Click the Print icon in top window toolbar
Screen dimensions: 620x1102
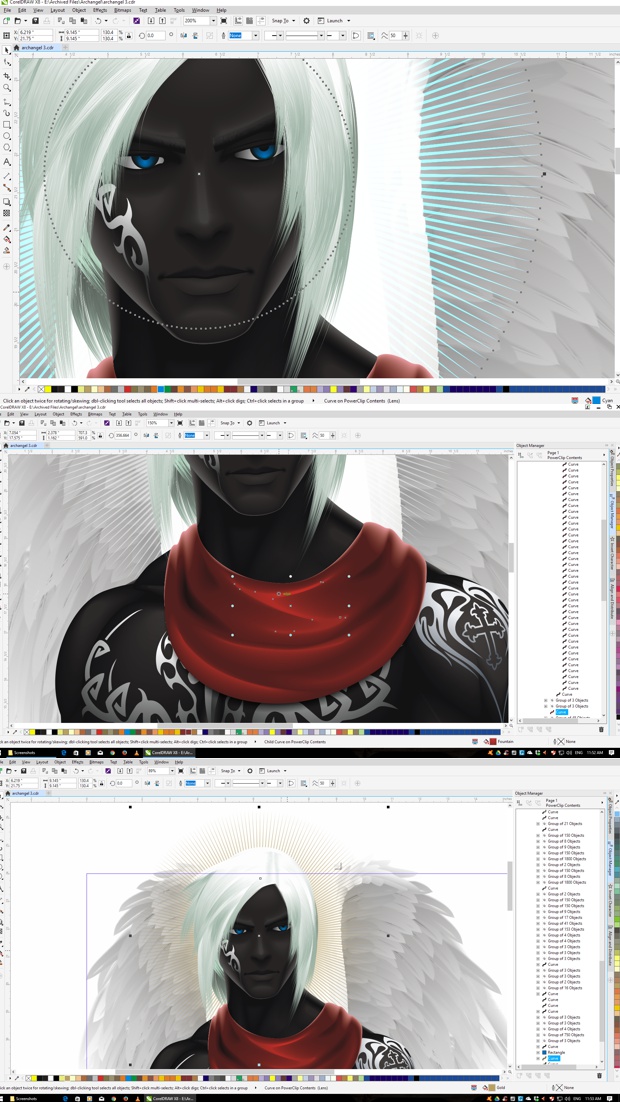pos(45,21)
